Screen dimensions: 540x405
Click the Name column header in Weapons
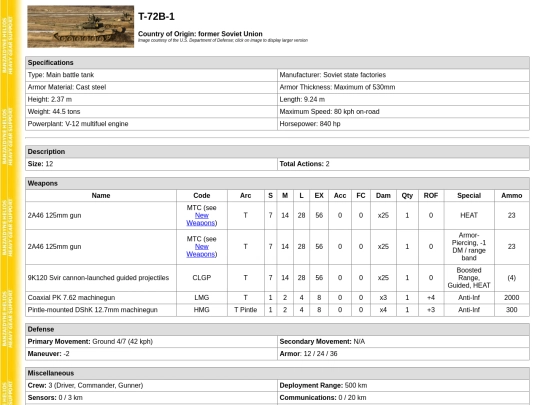101,196
